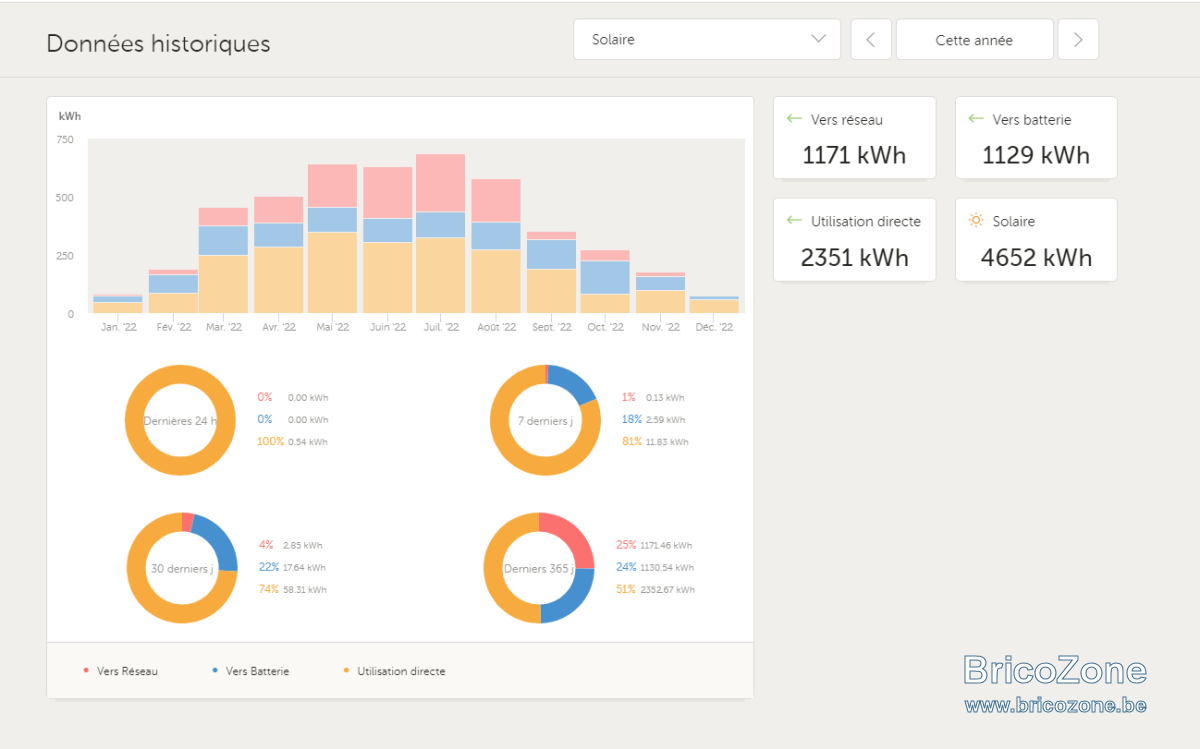This screenshot has height=749, width=1200.
Task: Click the Fév. '22 bar in chart
Action: [x=173, y=291]
